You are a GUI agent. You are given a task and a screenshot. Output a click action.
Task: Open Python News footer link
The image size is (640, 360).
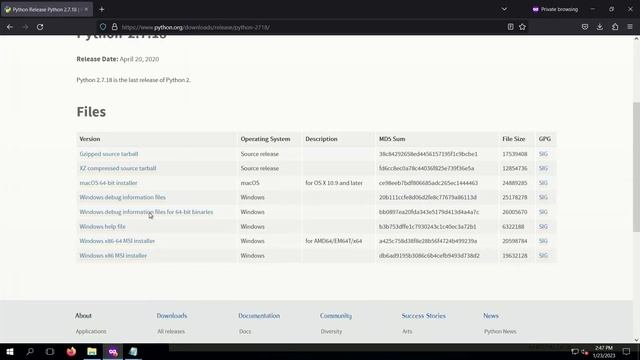tap(500, 331)
